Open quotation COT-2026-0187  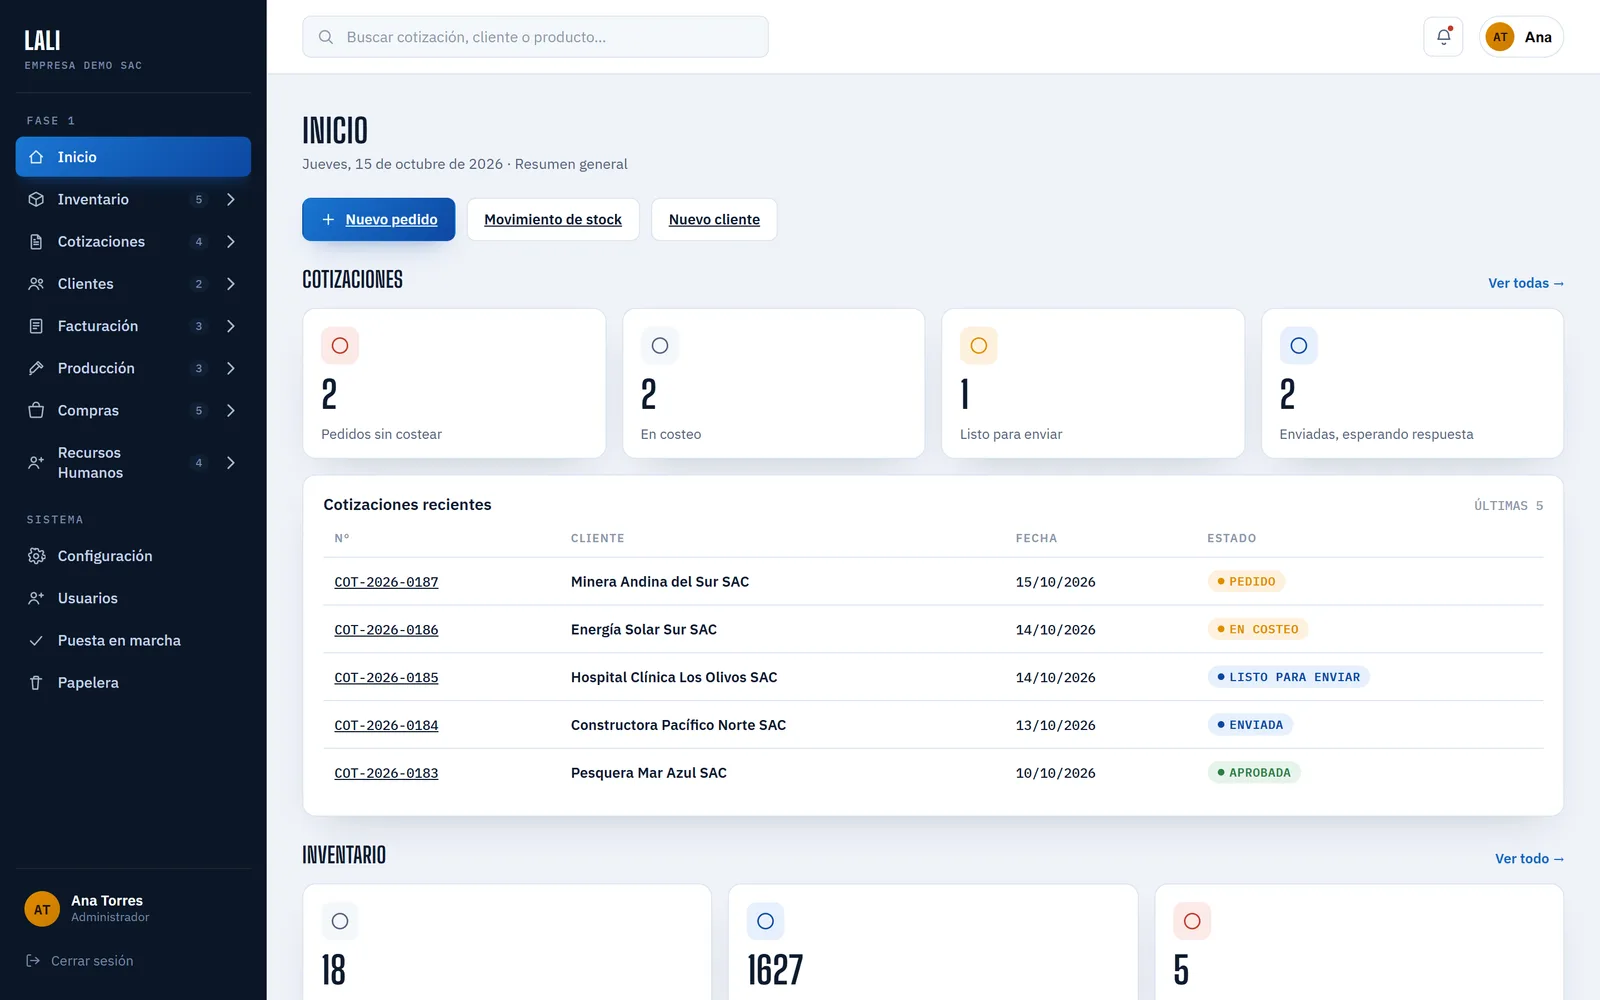tap(386, 582)
